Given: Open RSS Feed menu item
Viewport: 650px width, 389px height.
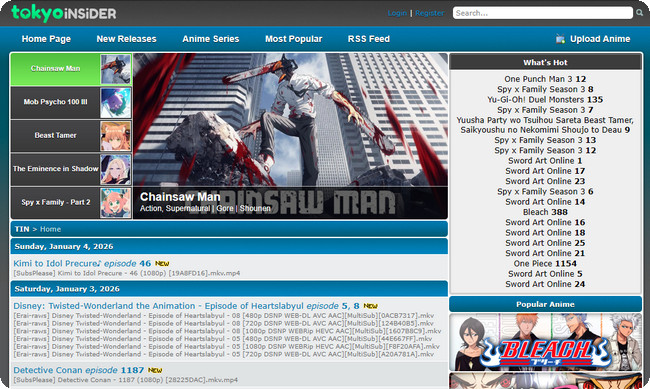Looking at the screenshot, I should (x=369, y=39).
